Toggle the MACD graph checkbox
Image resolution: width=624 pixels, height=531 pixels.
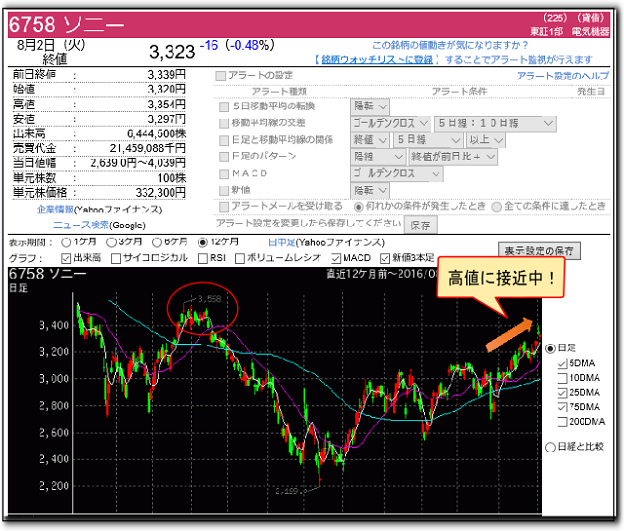click(336, 258)
